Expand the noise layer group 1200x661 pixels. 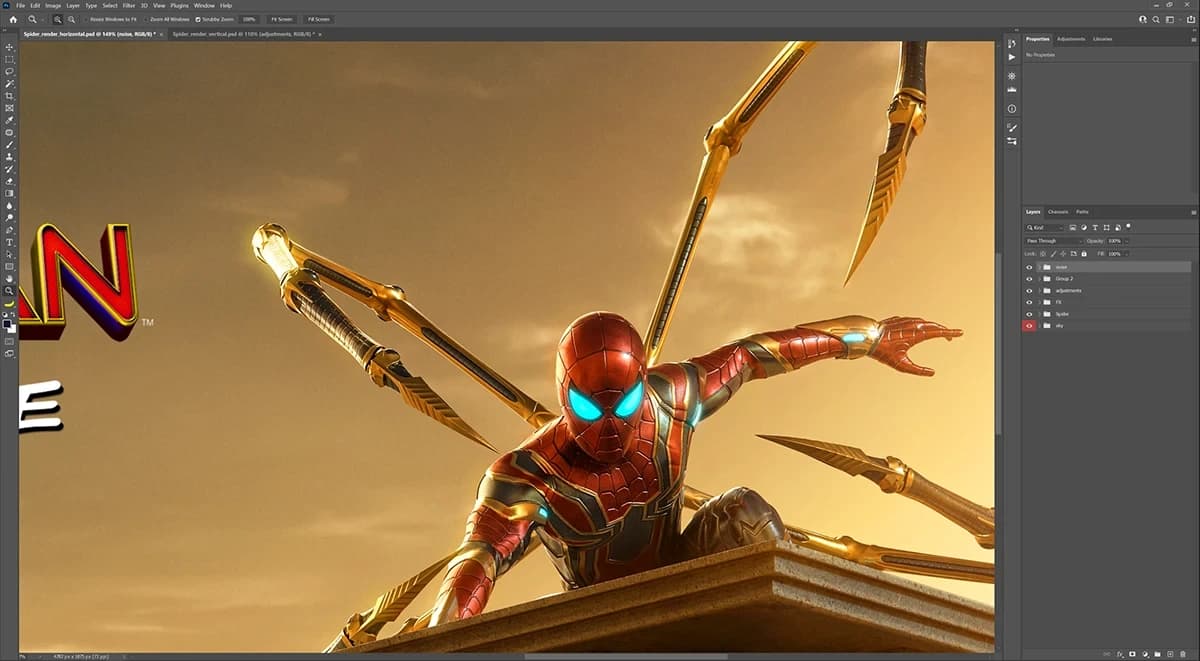1040,267
